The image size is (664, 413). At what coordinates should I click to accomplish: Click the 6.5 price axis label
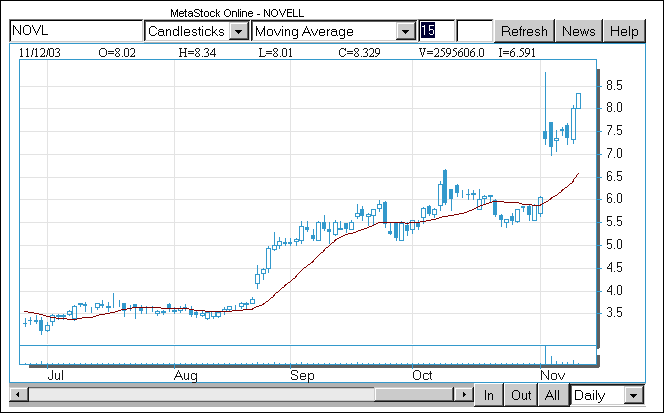pos(614,176)
